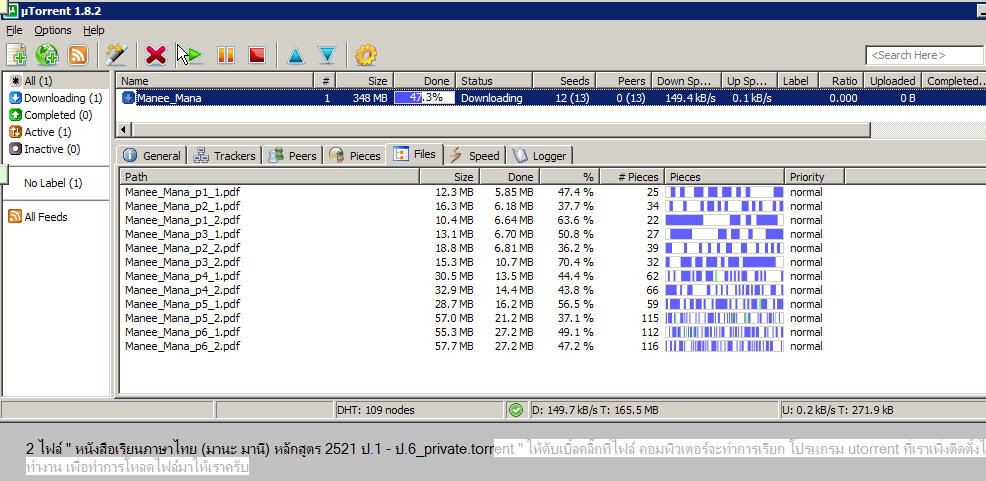Viewport: 986px width, 481px height.
Task: Move torrent up in queue
Action: pos(295,55)
